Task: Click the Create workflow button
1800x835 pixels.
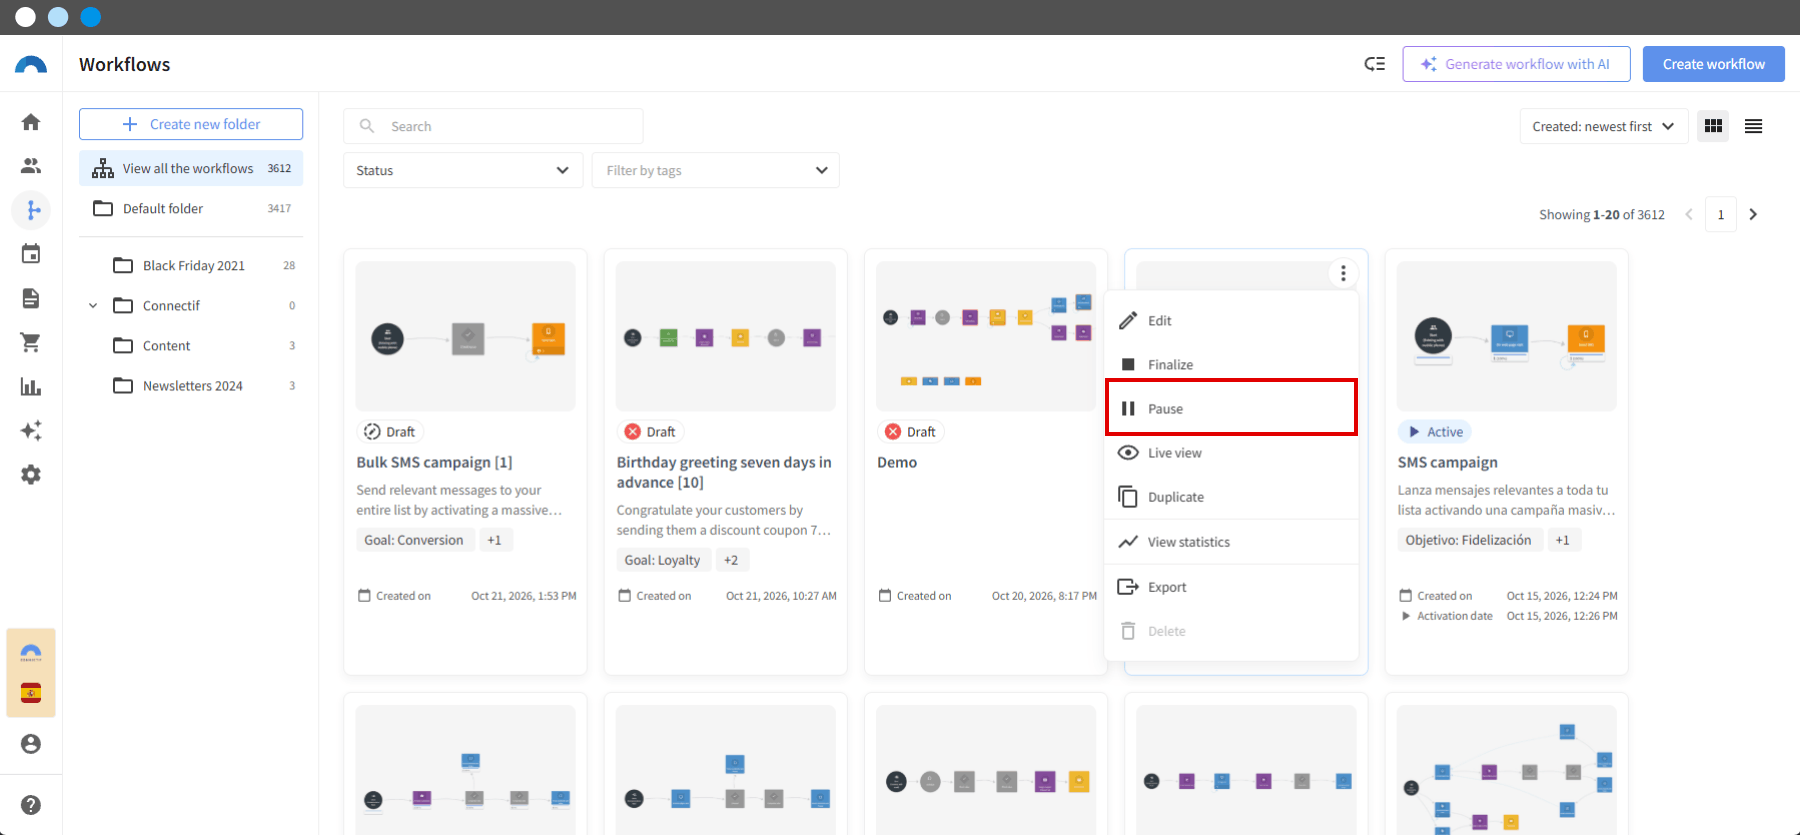Action: pos(1714,64)
